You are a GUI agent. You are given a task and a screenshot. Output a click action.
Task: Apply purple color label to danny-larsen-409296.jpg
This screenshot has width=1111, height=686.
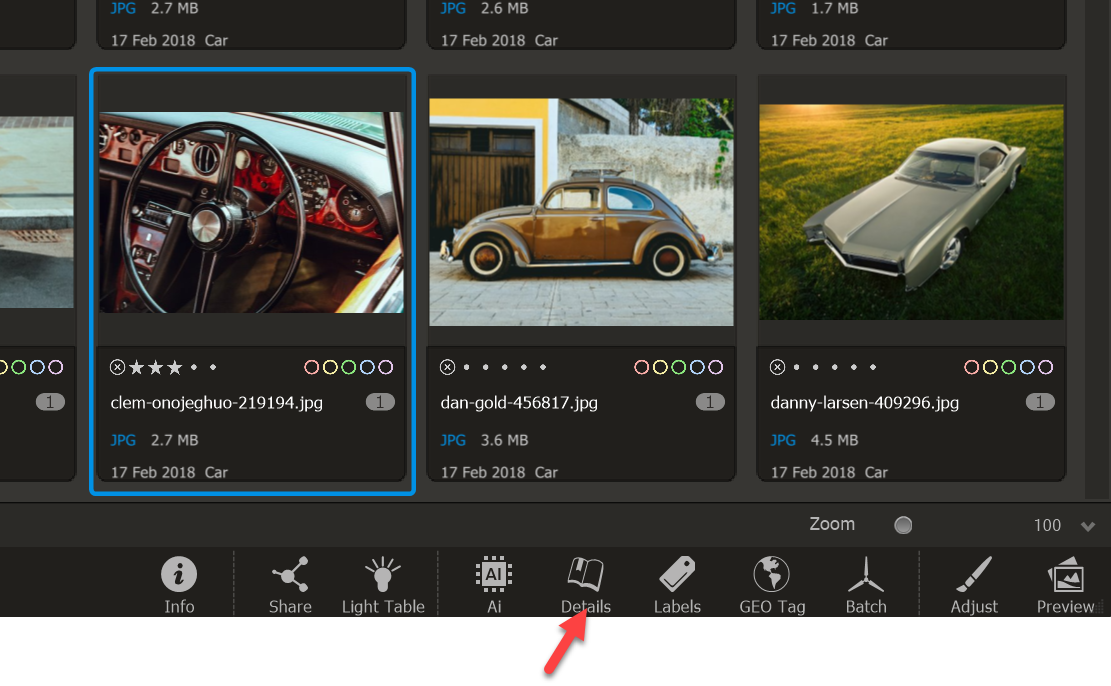coord(1046,367)
